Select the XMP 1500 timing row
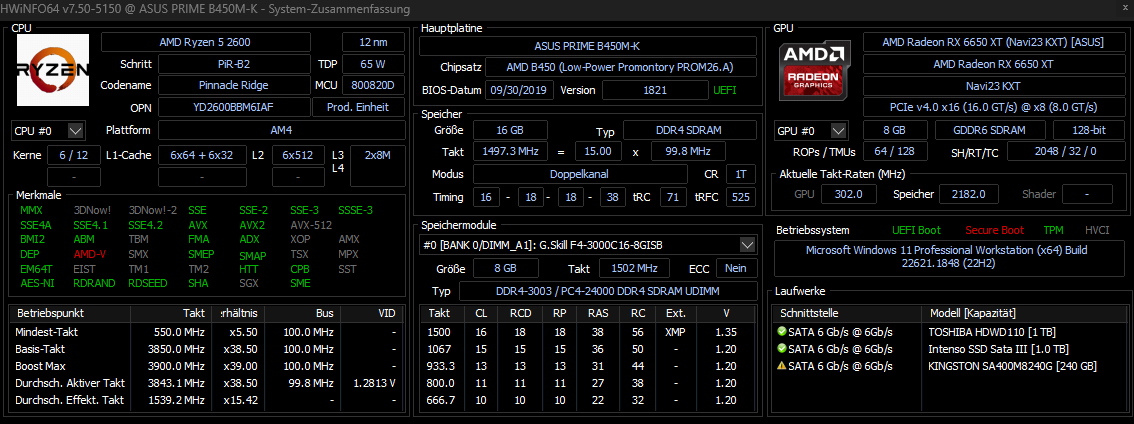This screenshot has height=424, width=1134. tap(588, 332)
